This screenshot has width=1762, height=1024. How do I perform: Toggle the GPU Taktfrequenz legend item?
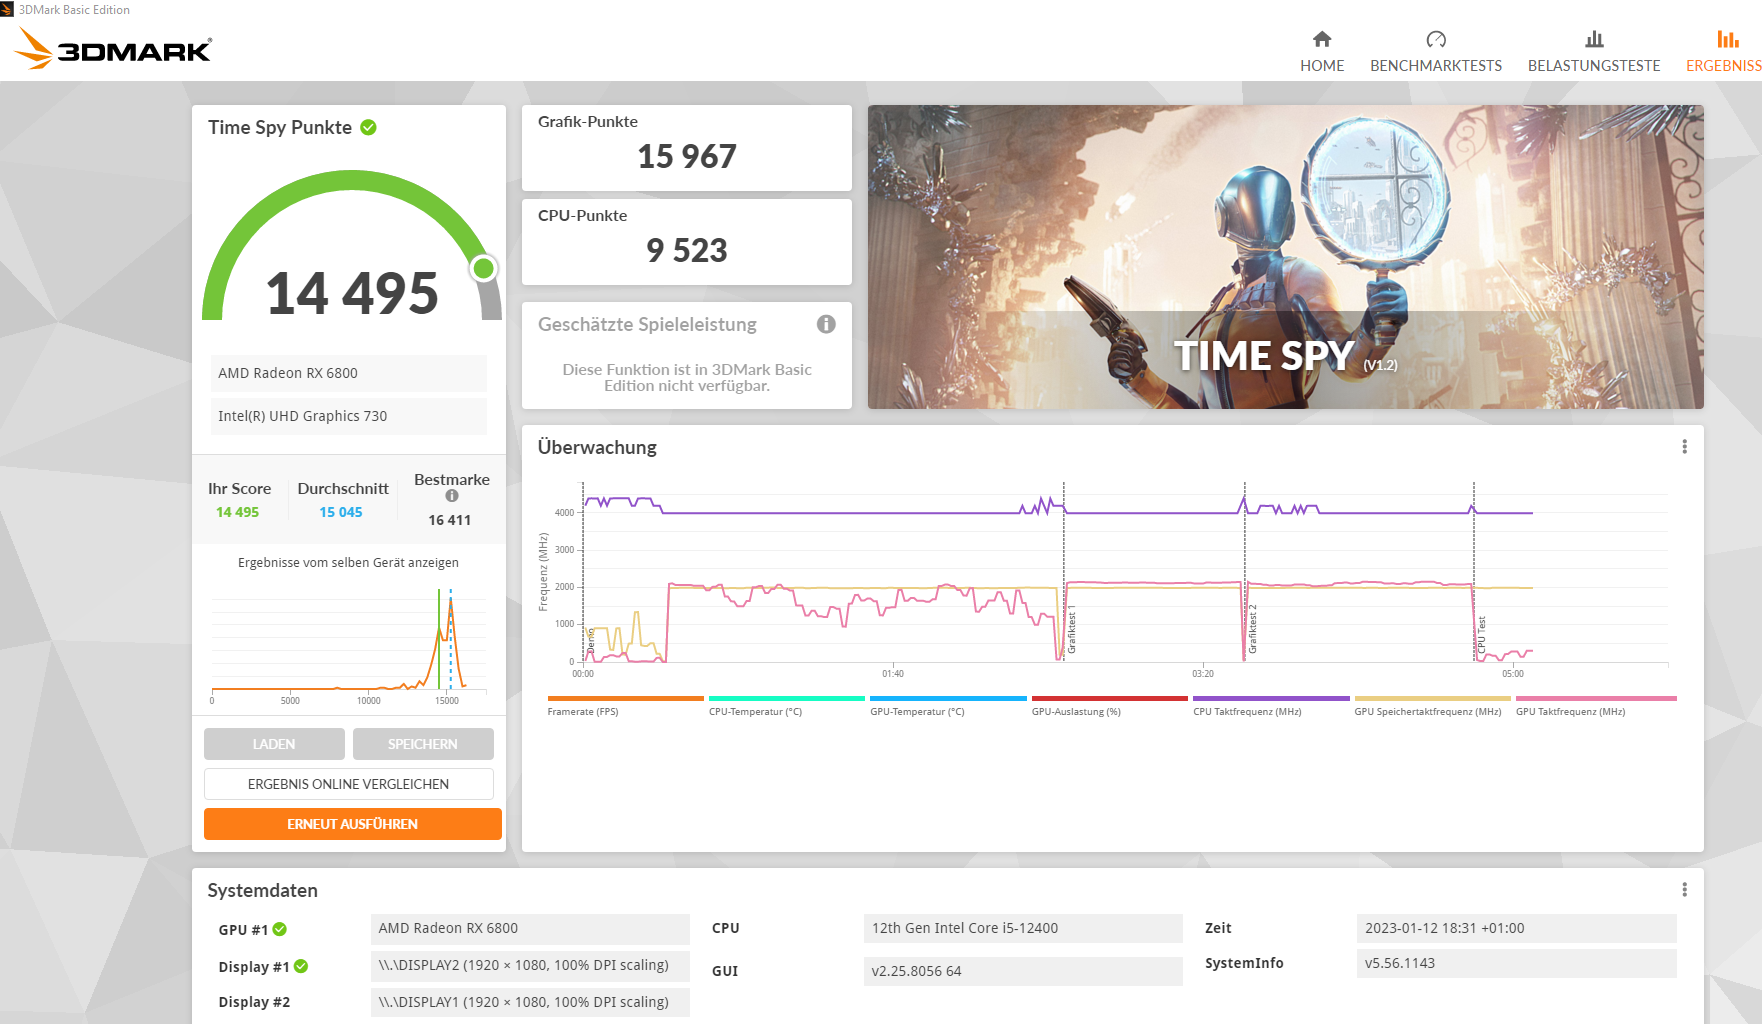click(x=1596, y=705)
